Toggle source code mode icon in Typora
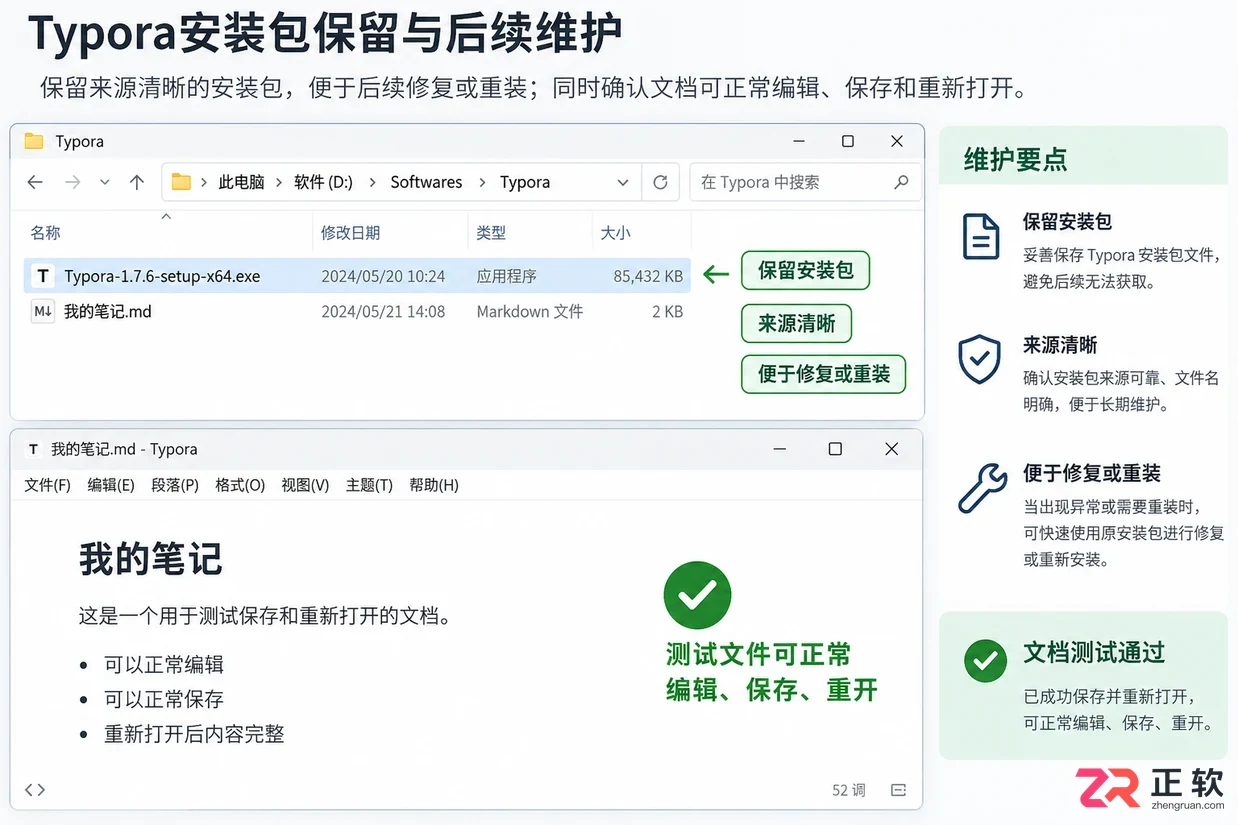The image size is (1238, 825). 35,790
